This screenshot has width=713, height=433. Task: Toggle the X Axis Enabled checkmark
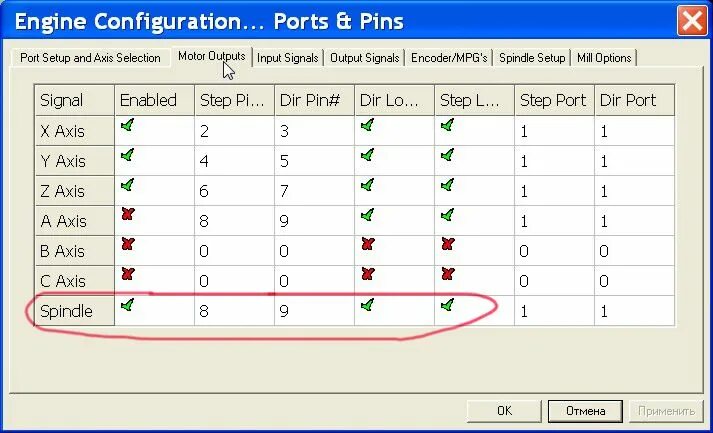(128, 125)
